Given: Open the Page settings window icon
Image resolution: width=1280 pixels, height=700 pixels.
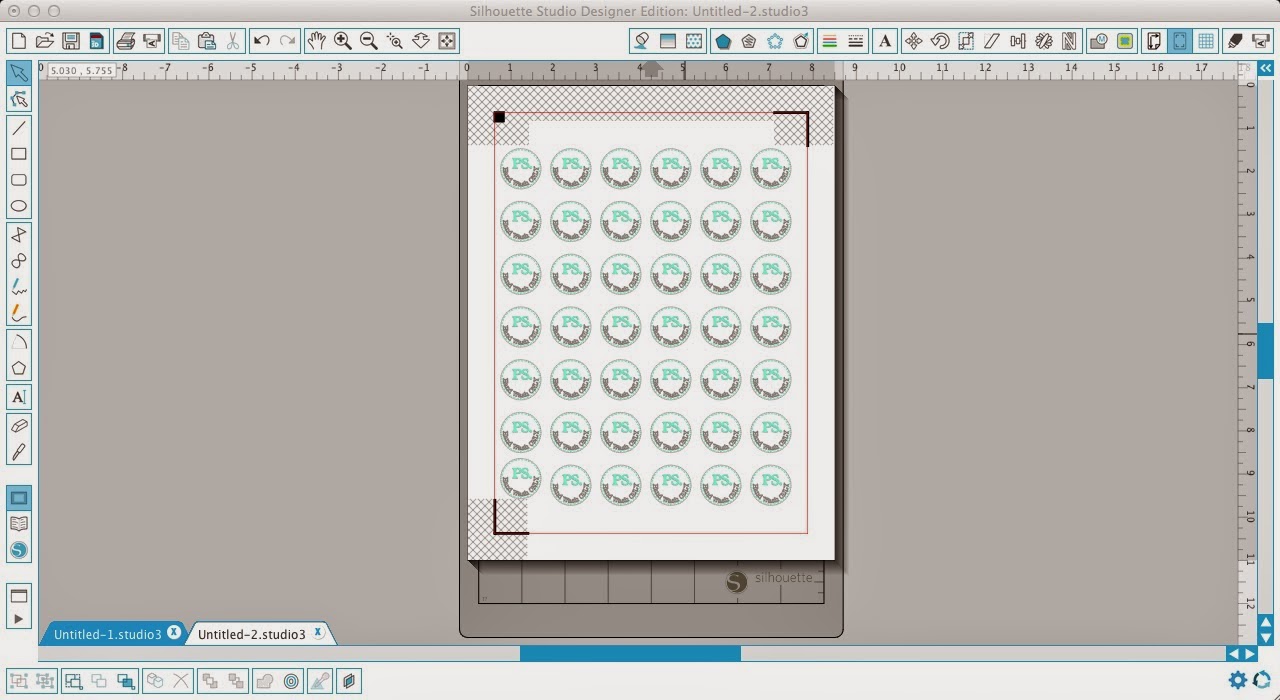Looking at the screenshot, I should (1154, 41).
